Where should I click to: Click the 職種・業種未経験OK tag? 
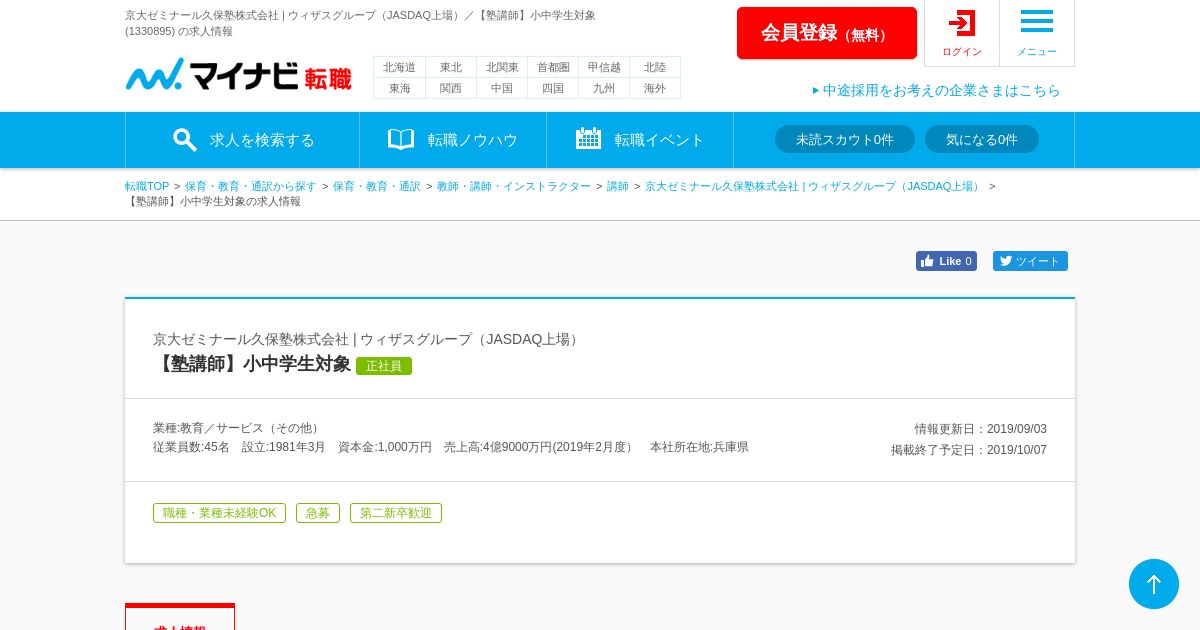[x=219, y=513]
